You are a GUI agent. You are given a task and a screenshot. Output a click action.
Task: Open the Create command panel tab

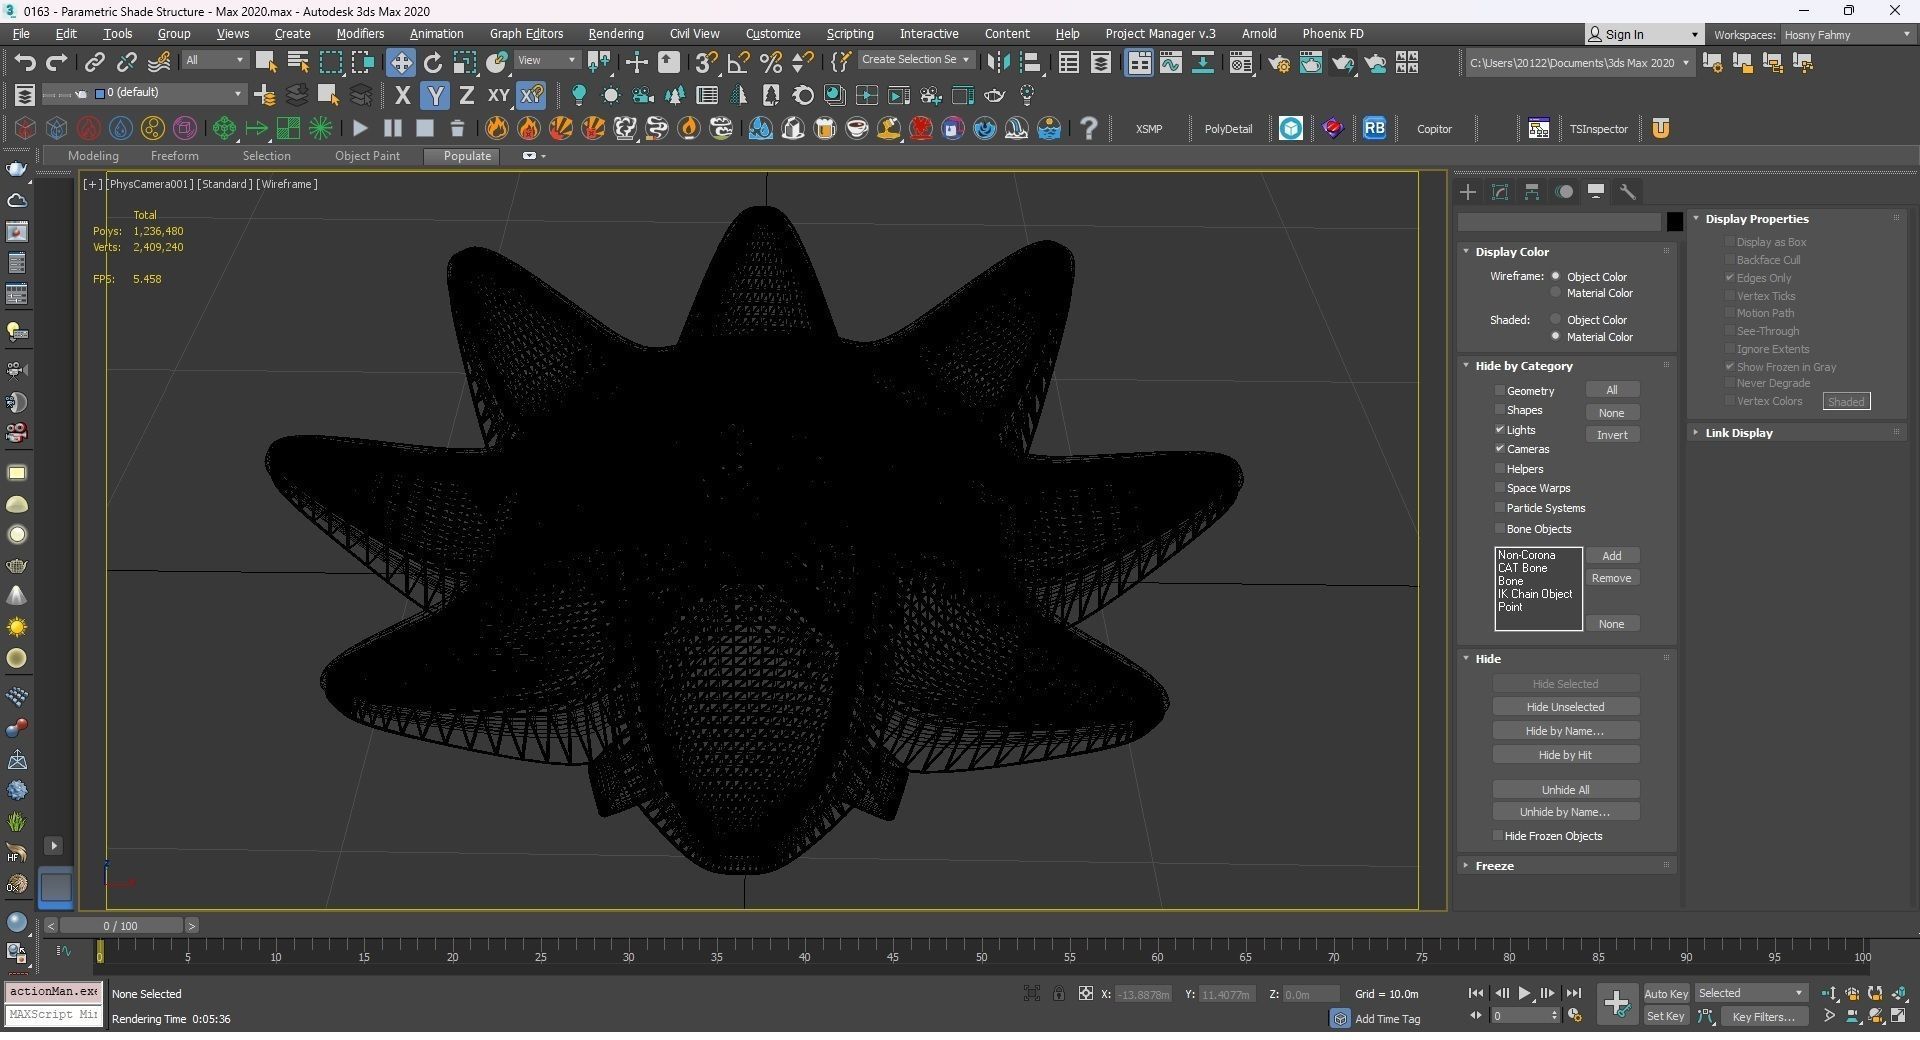[1468, 192]
